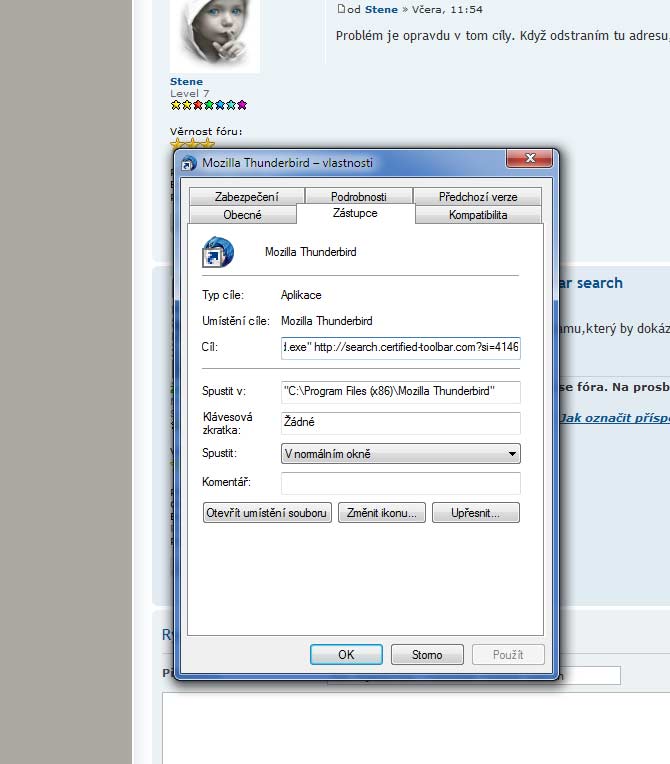This screenshot has width=670, height=764.
Task: Close the vlastnosti dialog window
Action: pos(530,158)
